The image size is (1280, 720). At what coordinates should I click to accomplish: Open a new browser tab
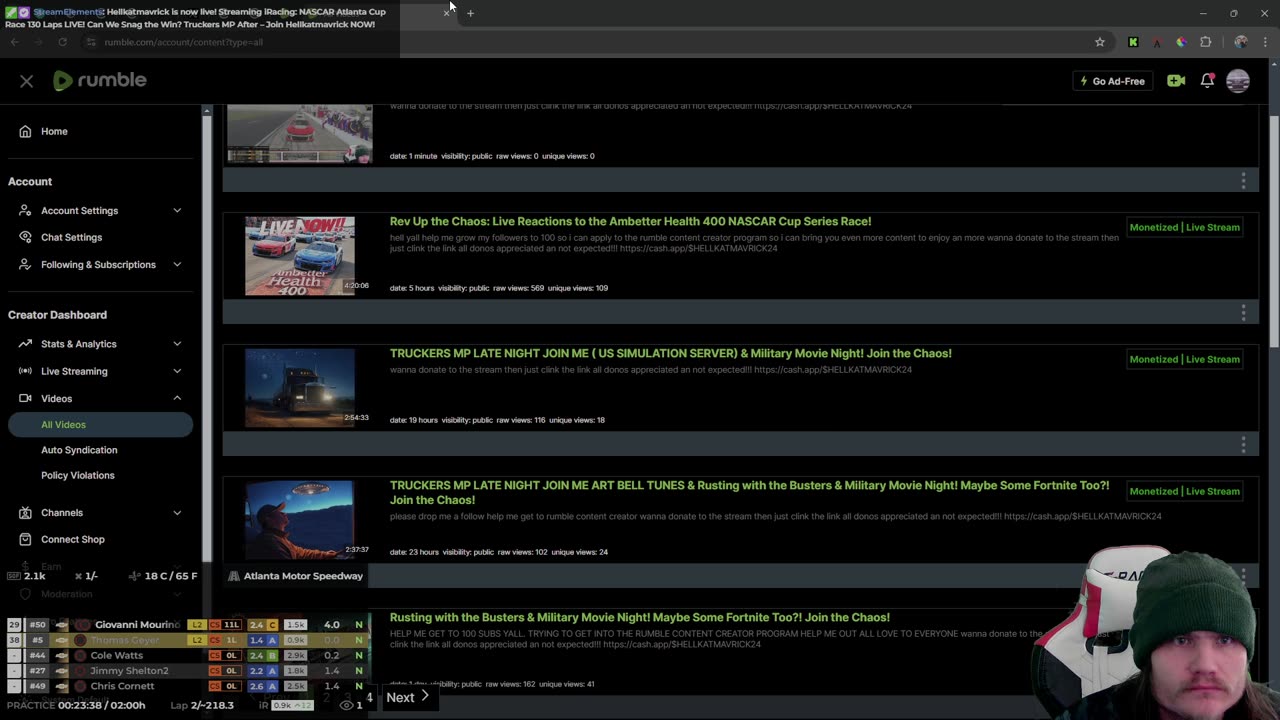tap(470, 13)
